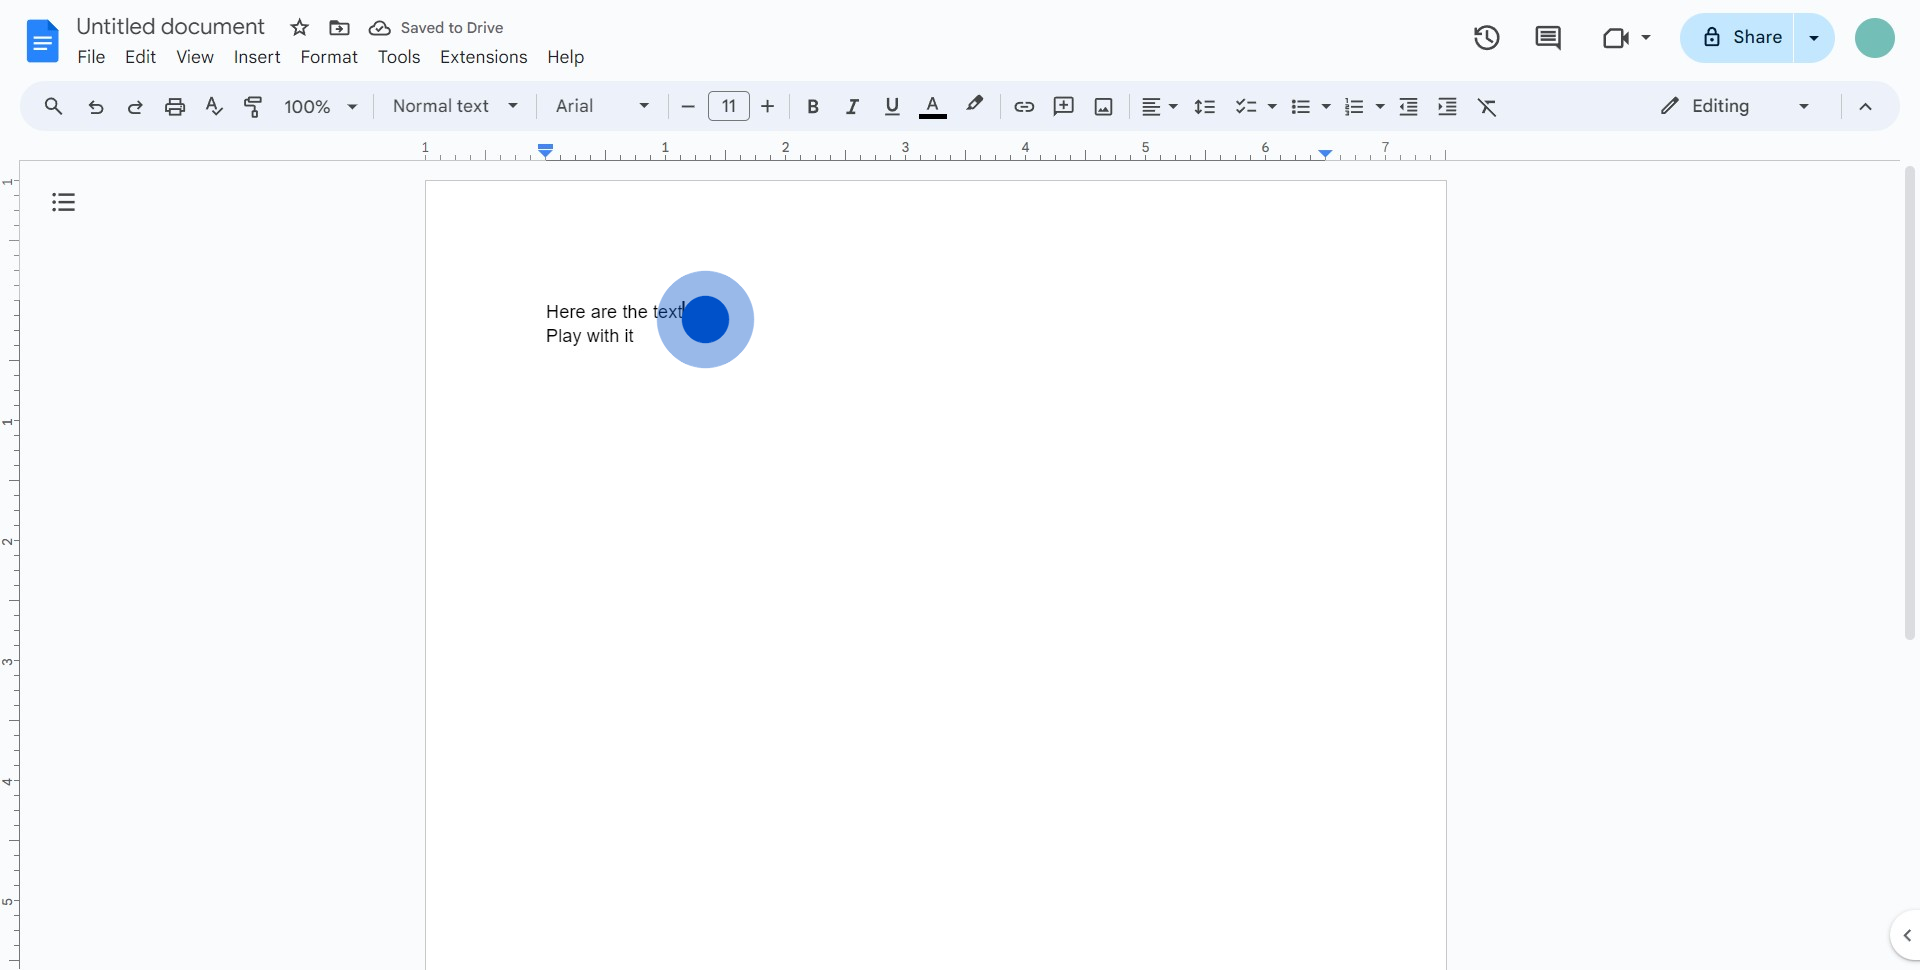Click the print icon
The image size is (1920, 970).
coord(175,107)
